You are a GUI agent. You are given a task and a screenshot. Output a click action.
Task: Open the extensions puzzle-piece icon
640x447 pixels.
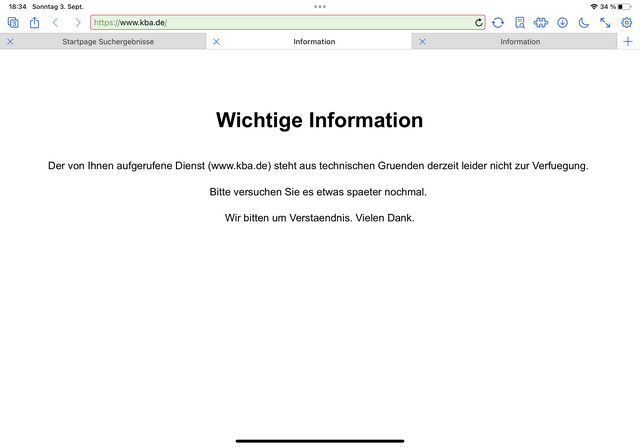click(541, 22)
